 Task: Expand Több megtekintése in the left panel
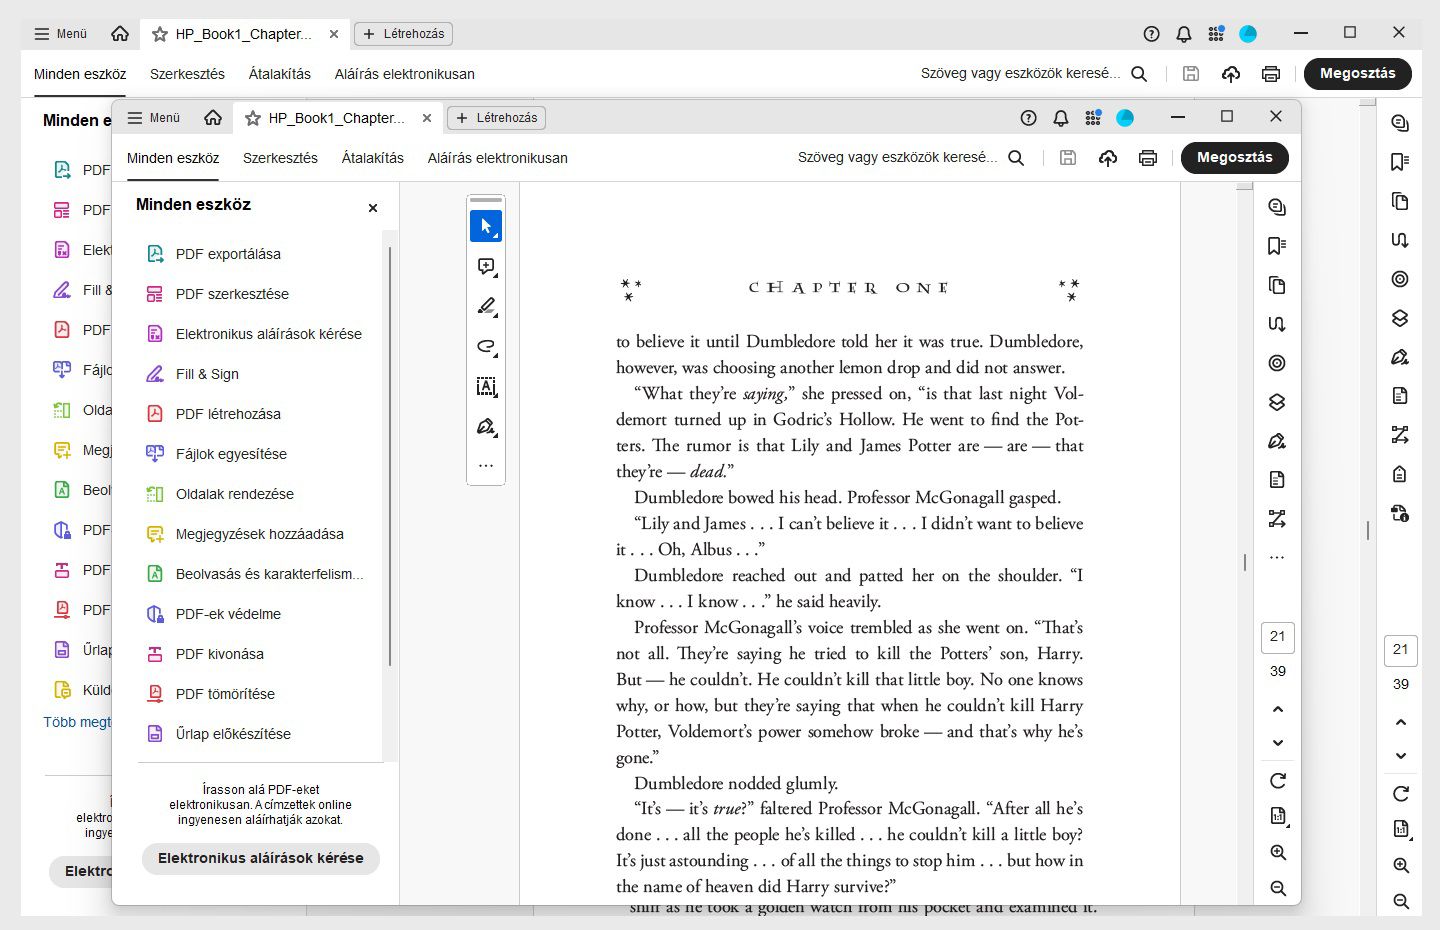point(78,721)
